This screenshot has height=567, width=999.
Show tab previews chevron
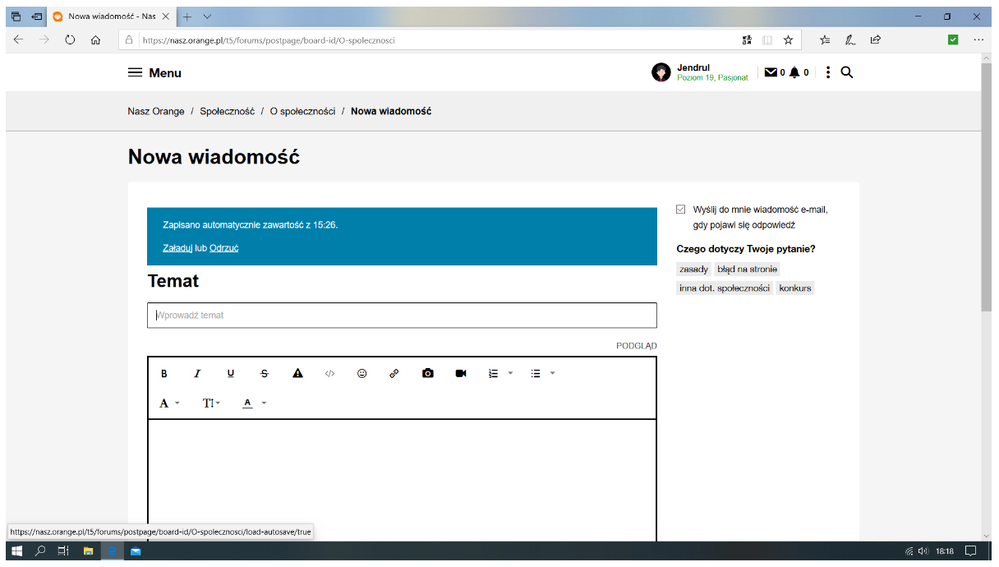click(x=207, y=17)
